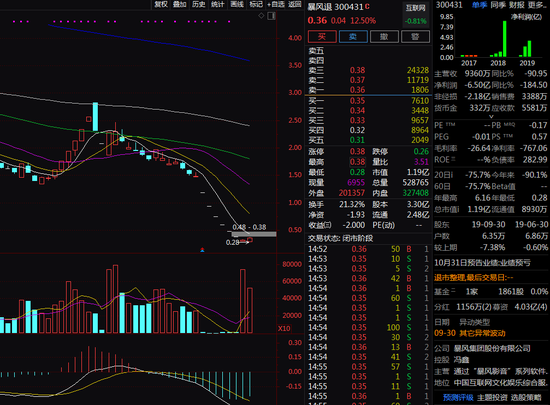This screenshot has height=405, width=550.
Task: Click the 内盘 327408 value
Action: (415, 193)
